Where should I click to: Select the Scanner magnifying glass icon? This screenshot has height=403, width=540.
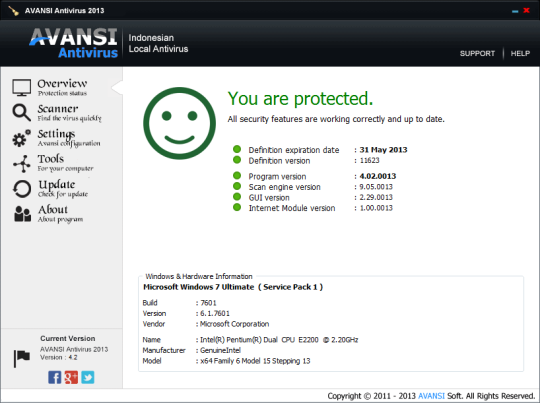click(x=21, y=113)
